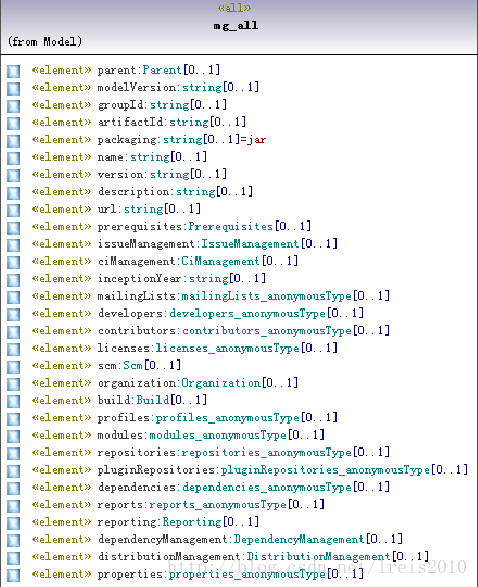Image resolution: width=478 pixels, height=587 pixels.
Task: Click the default value jar of packaging
Action: (256, 140)
